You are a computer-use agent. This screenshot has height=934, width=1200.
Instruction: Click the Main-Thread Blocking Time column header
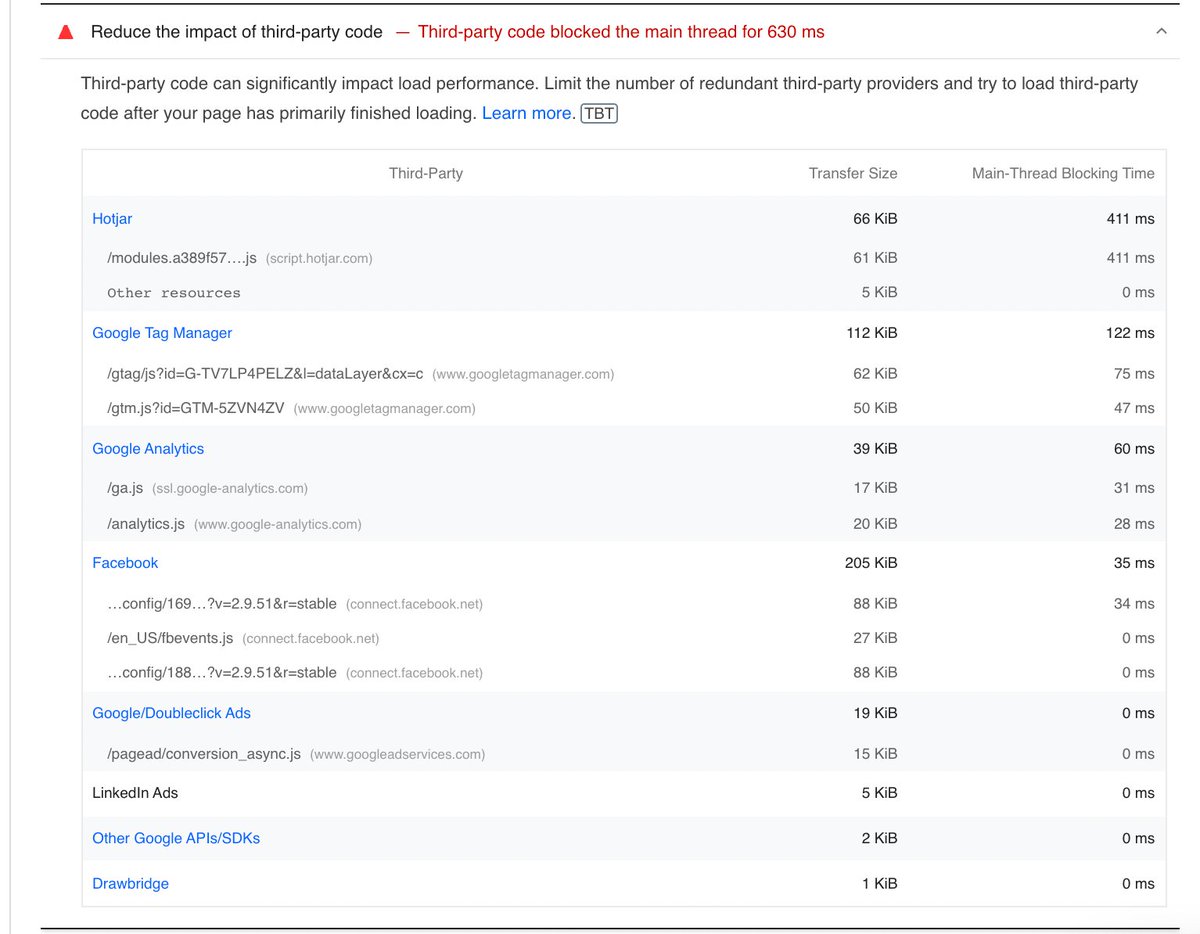1063,173
